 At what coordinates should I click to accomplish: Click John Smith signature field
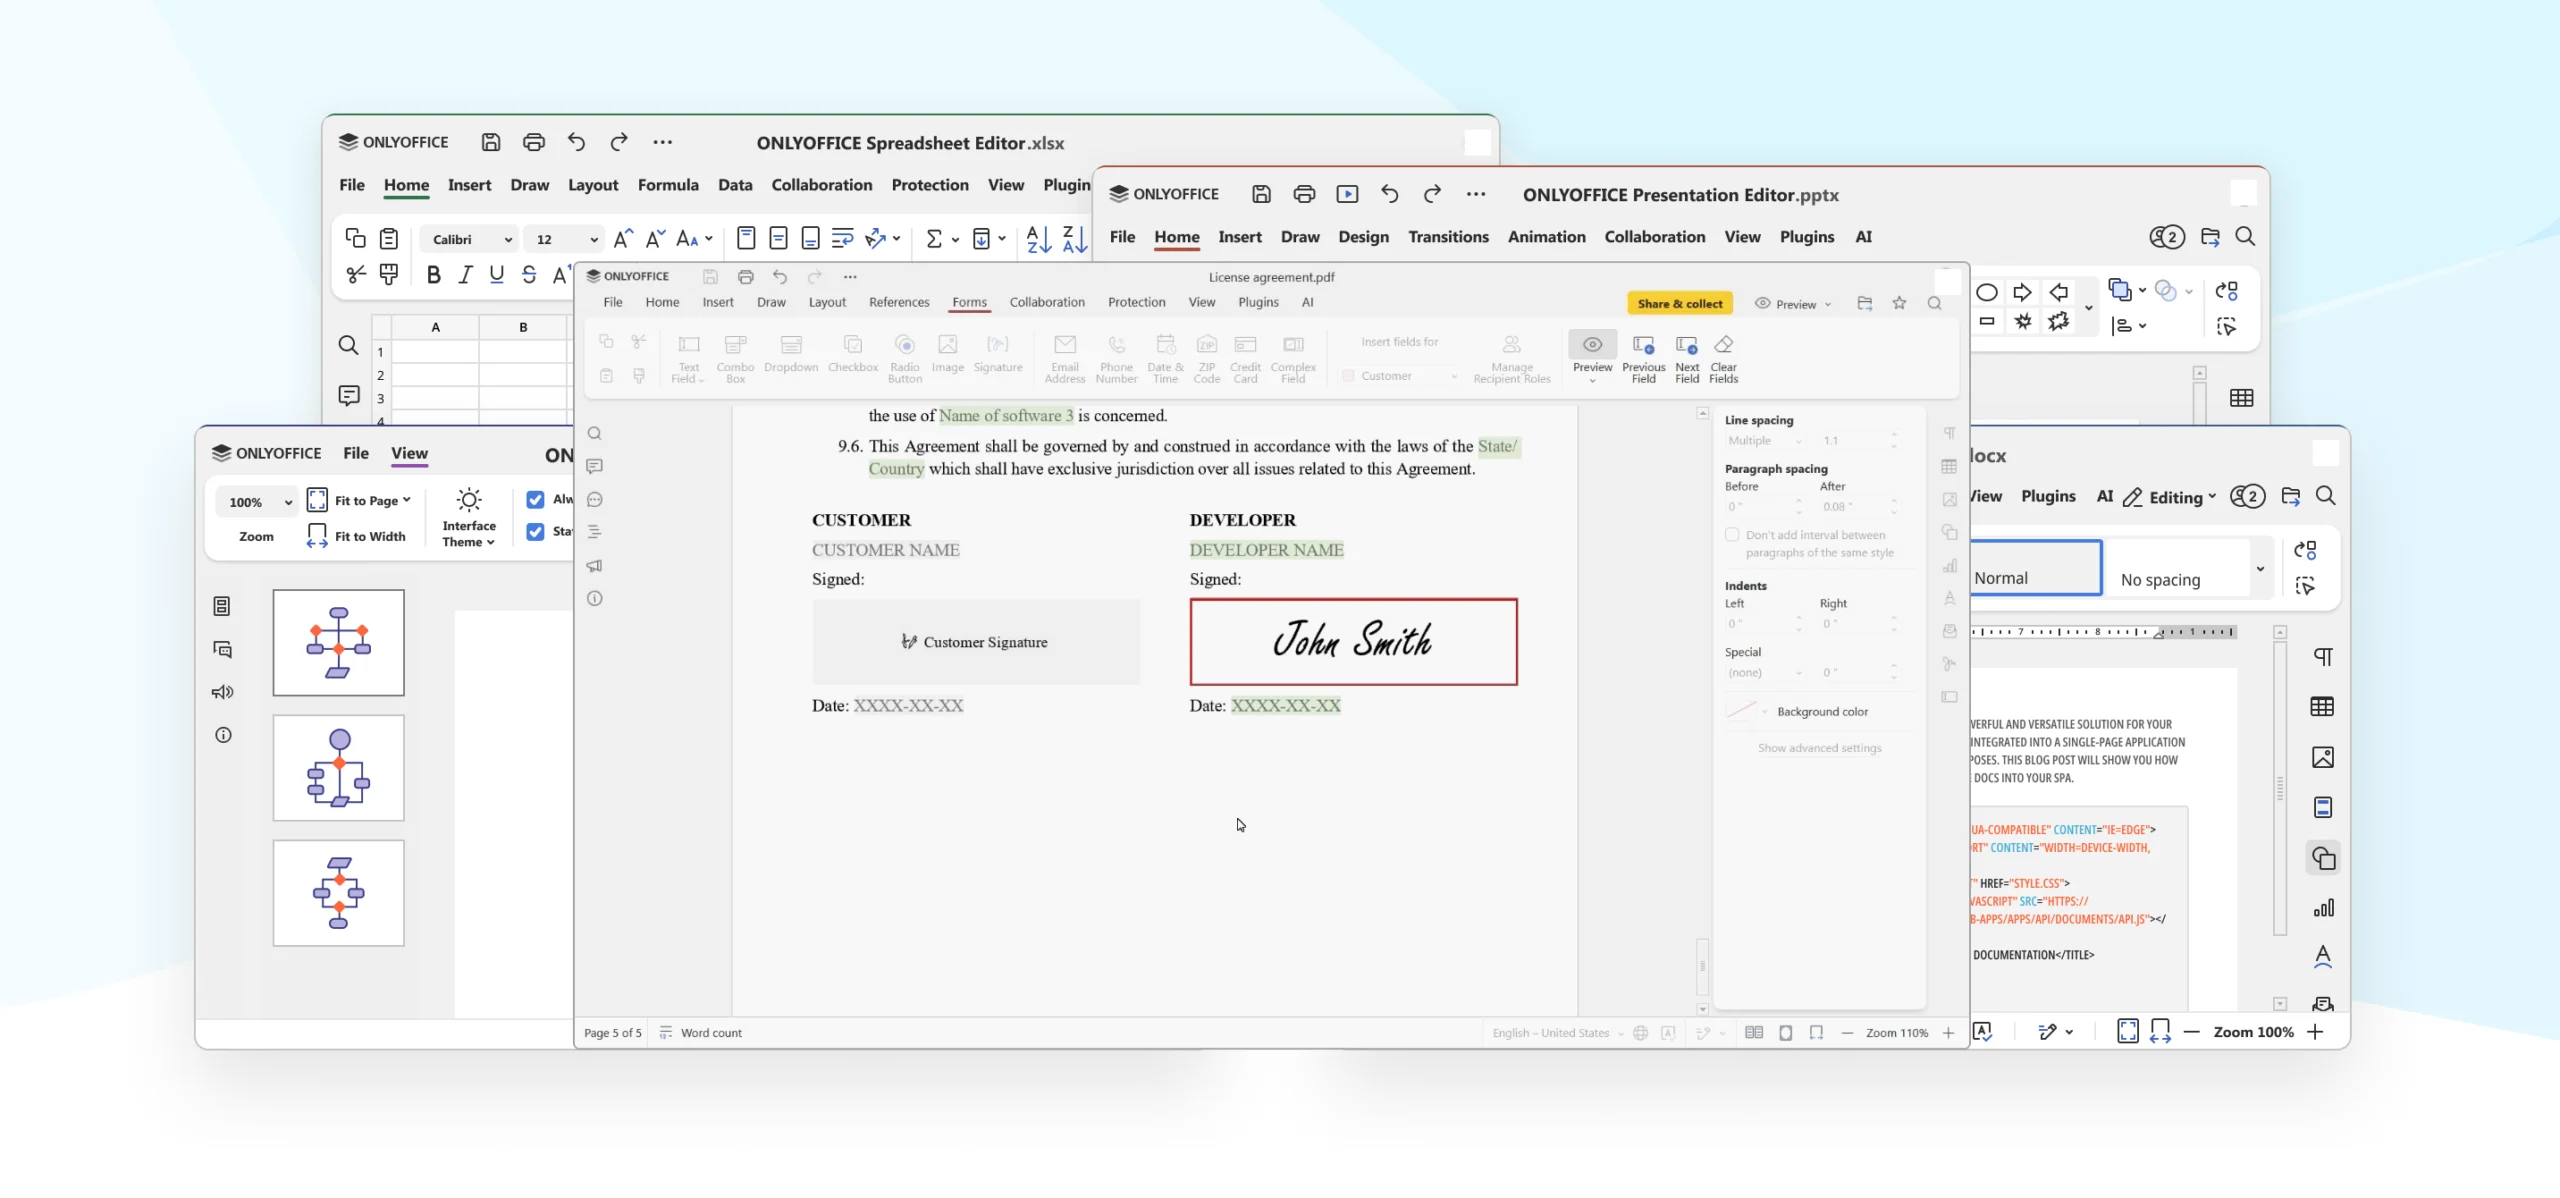(1353, 642)
